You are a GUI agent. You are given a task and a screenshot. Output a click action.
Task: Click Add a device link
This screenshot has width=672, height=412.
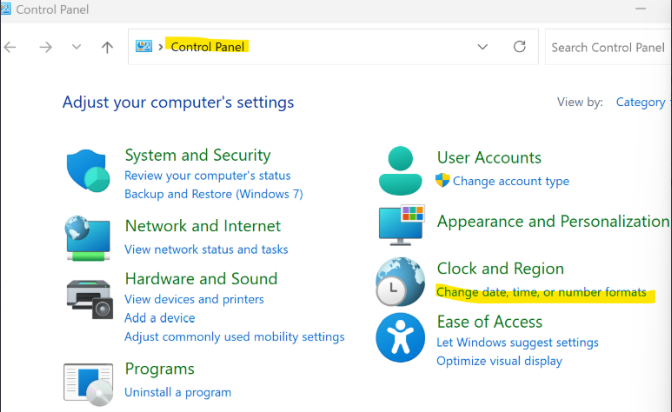point(159,318)
